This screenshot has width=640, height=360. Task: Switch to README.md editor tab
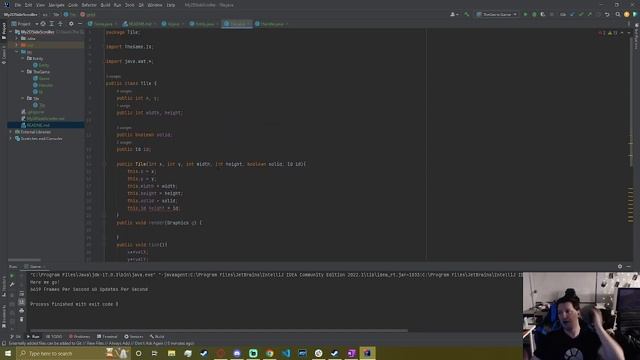139,24
